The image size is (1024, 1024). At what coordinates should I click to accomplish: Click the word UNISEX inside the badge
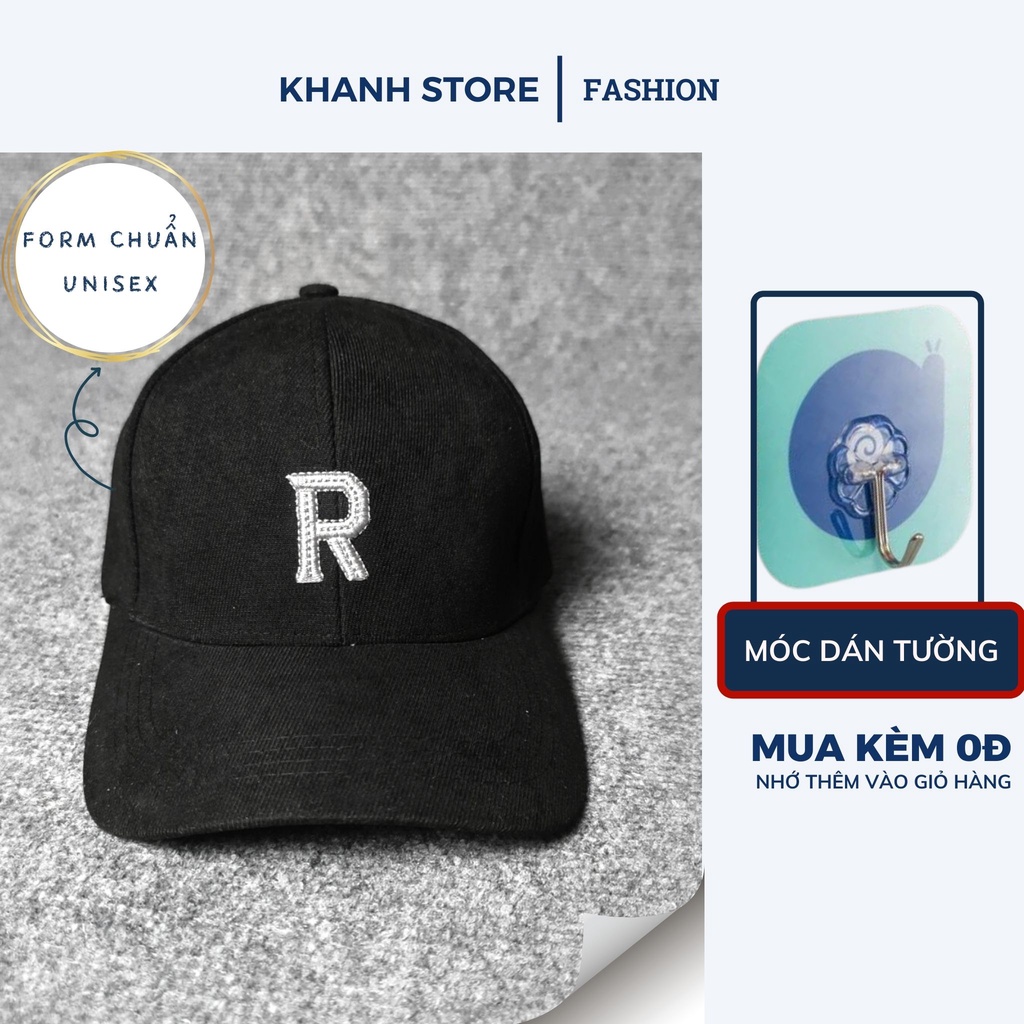coord(110,283)
